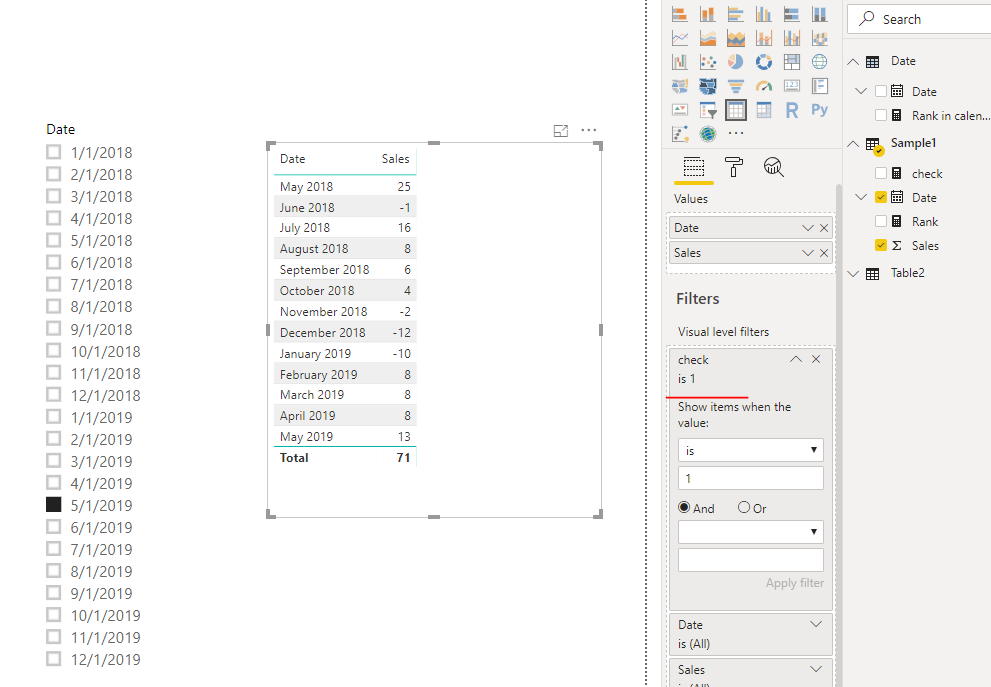This screenshot has width=991, height=687.
Task: Switch to the Fields tab icon
Action: click(694, 167)
